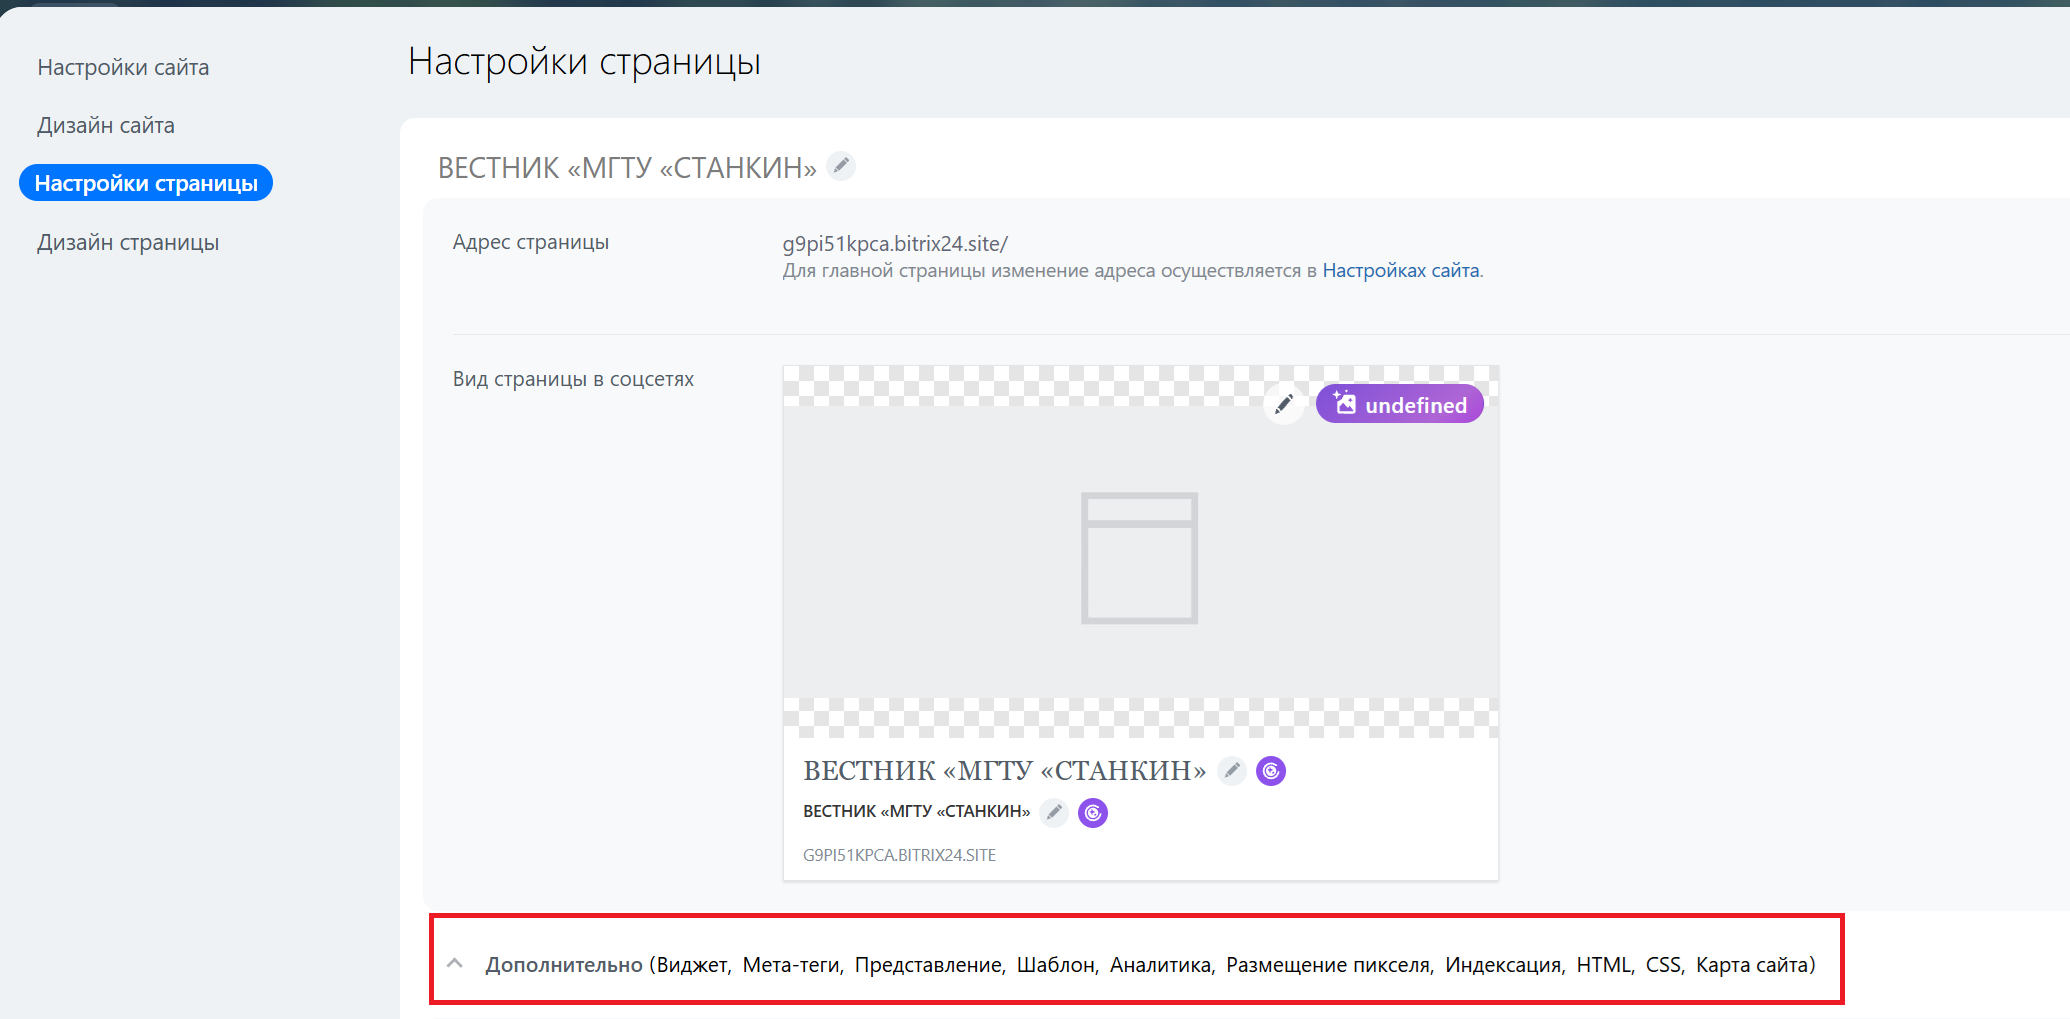This screenshot has width=2070, height=1019.
Task: Click the Представление item in Дополнительно
Action: (928, 965)
